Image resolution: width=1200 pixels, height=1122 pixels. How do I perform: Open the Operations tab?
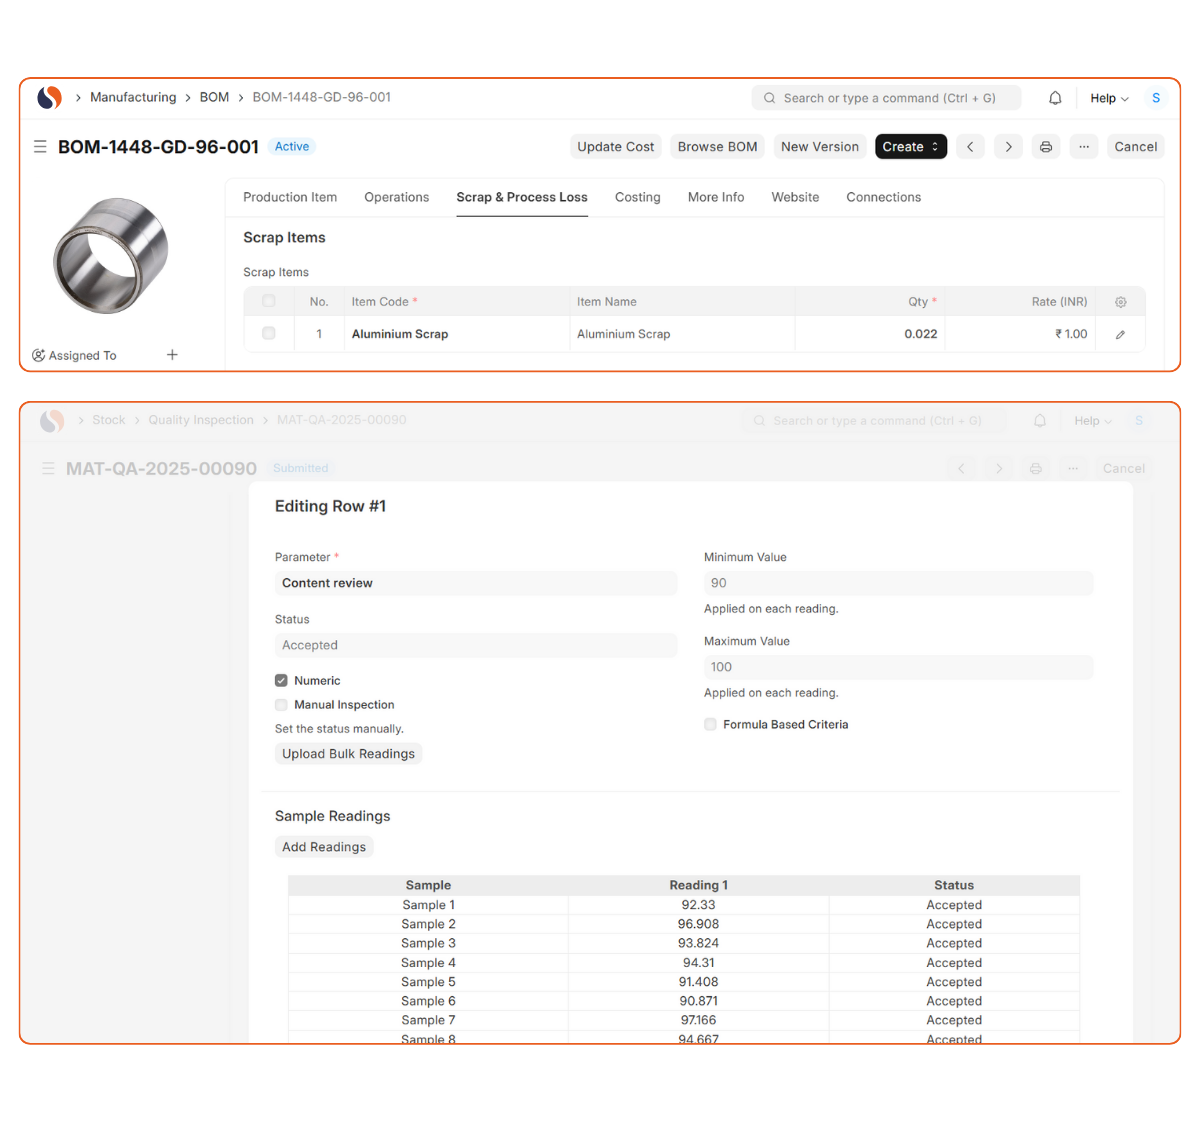point(396,197)
